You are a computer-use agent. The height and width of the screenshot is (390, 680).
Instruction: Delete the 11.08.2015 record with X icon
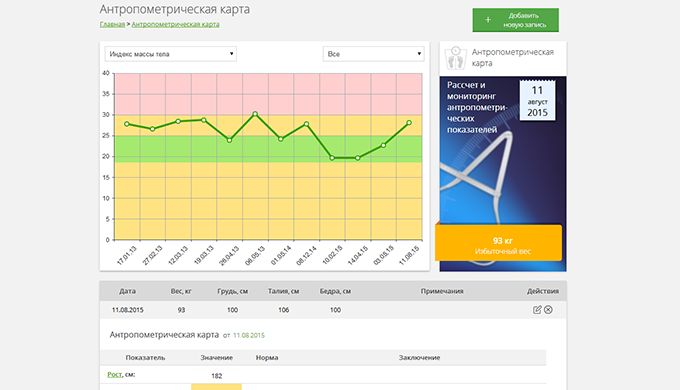click(548, 309)
